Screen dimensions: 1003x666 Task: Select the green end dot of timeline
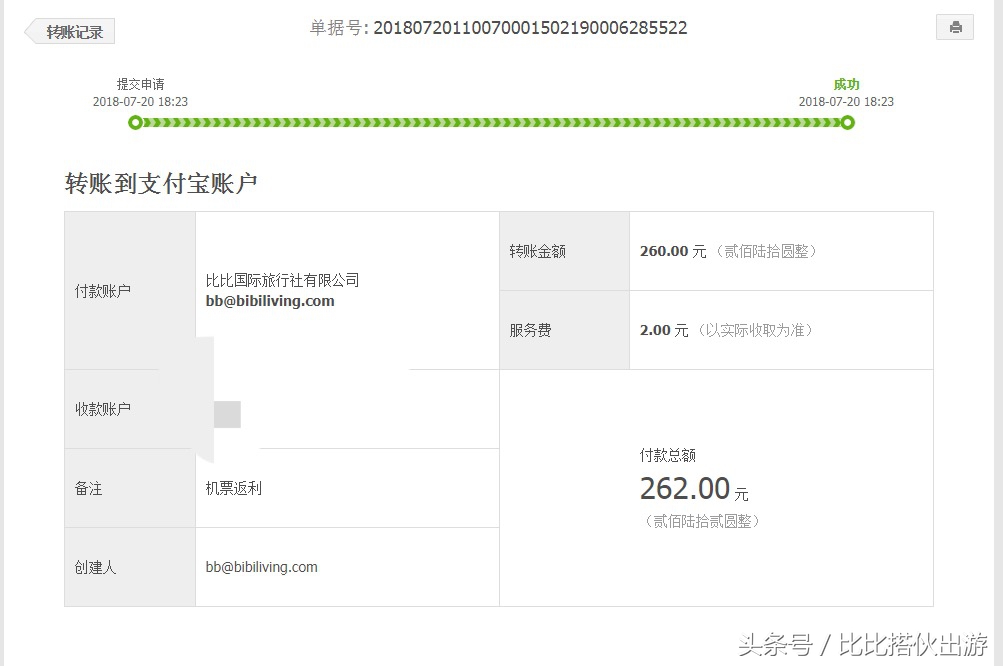coord(847,122)
